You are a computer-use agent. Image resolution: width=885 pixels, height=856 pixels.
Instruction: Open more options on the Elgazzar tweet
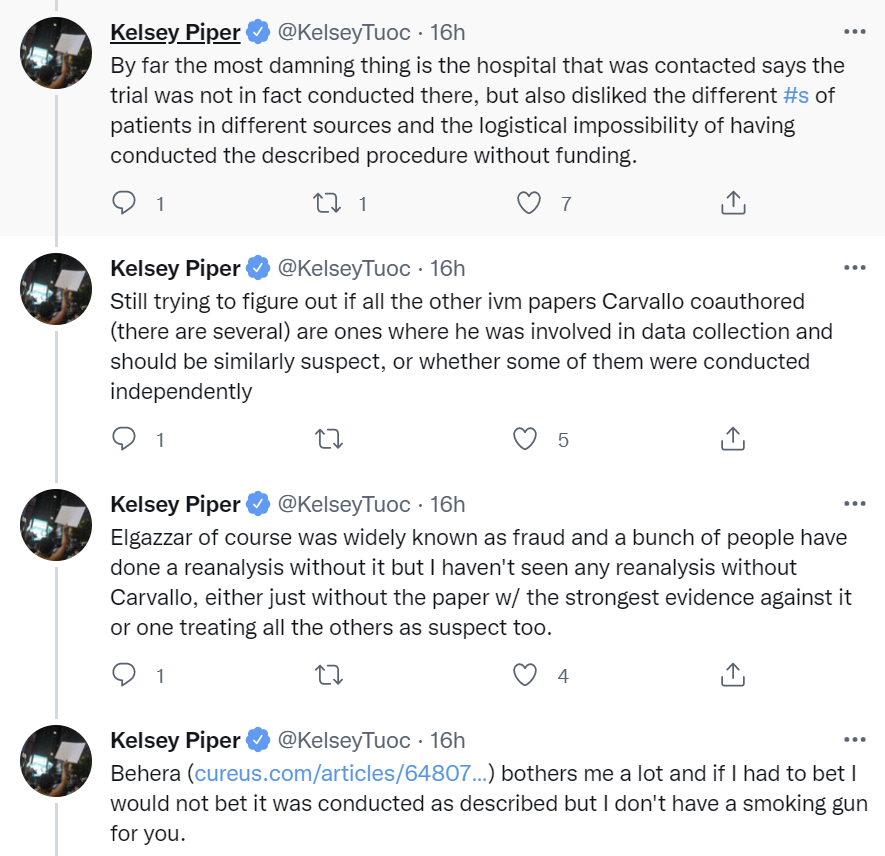click(x=855, y=503)
